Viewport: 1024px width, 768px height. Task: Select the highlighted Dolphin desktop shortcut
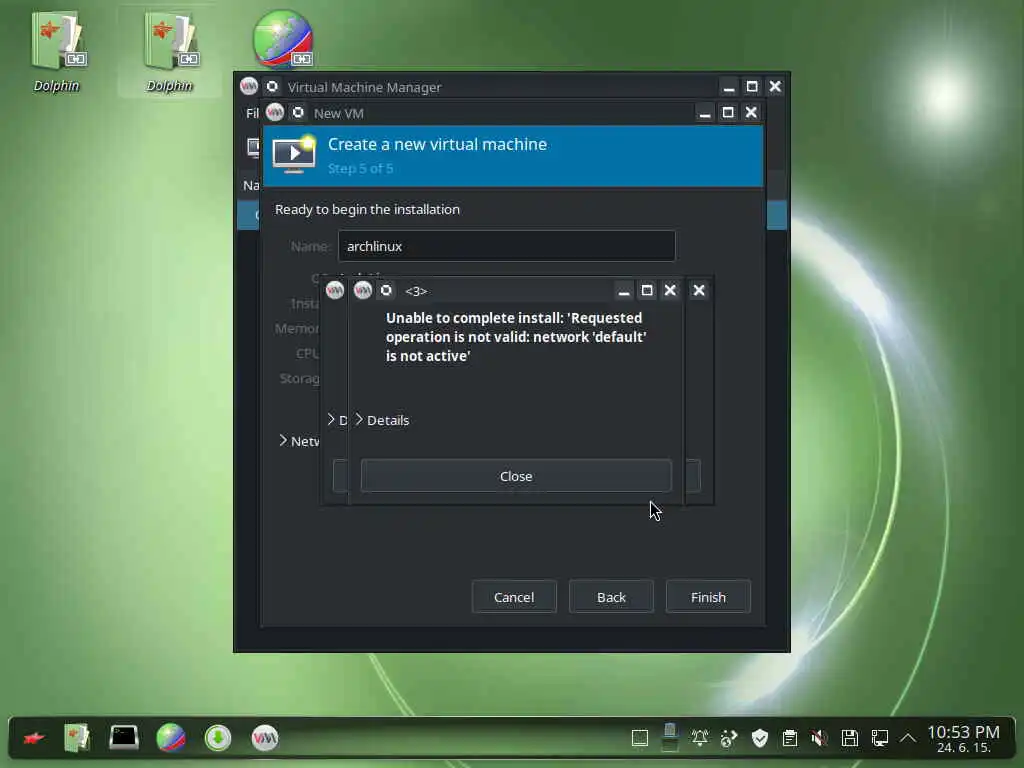point(170,52)
